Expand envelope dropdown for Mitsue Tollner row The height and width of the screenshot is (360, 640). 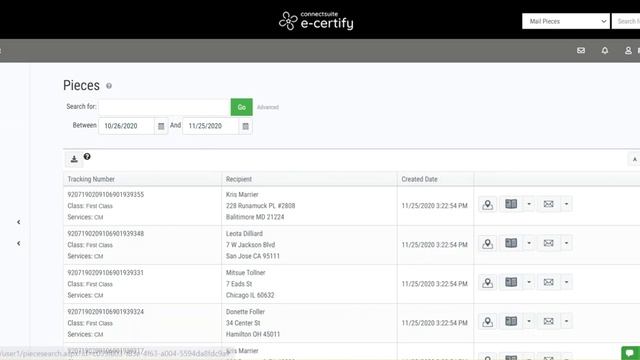(566, 282)
